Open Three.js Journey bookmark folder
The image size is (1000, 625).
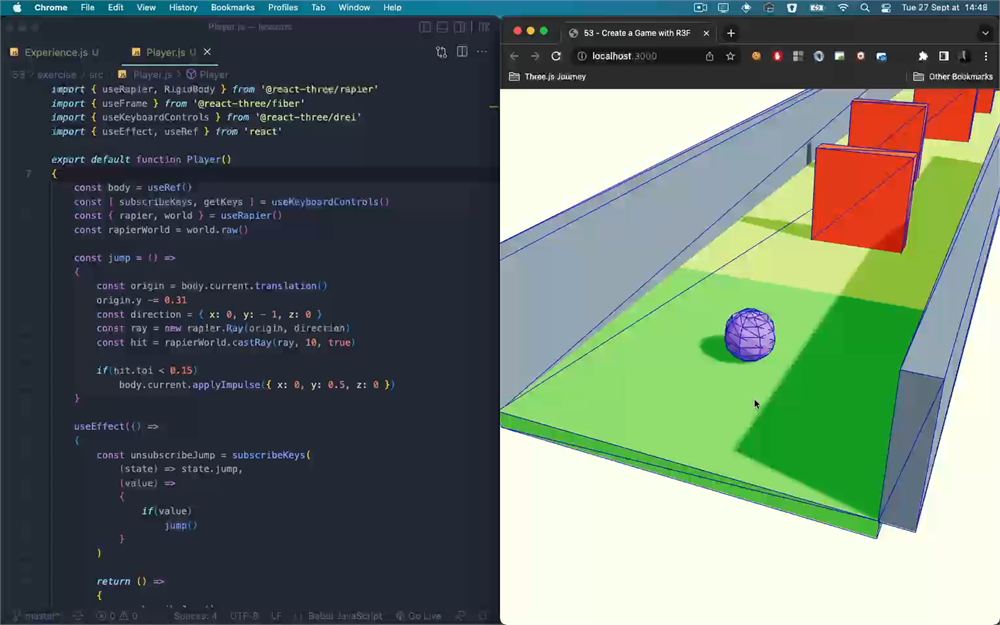(547, 77)
